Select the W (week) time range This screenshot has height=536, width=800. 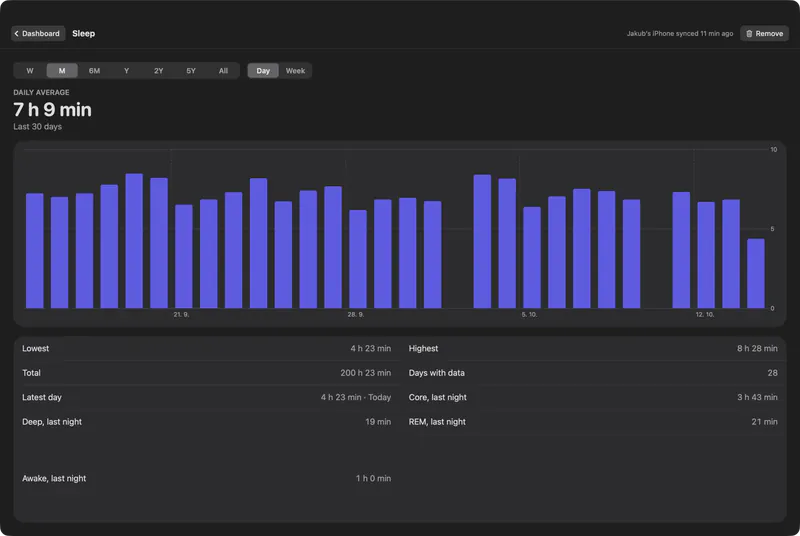(30, 71)
